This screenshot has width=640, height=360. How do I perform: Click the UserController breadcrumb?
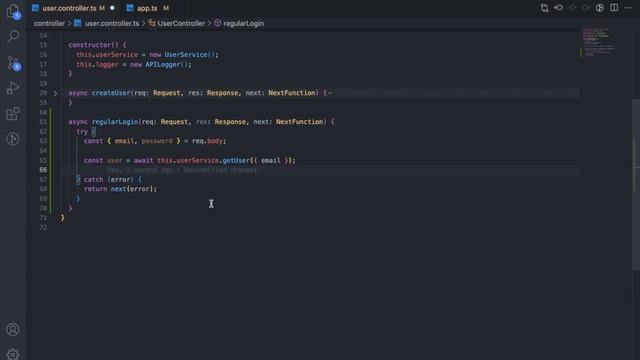tap(181, 23)
